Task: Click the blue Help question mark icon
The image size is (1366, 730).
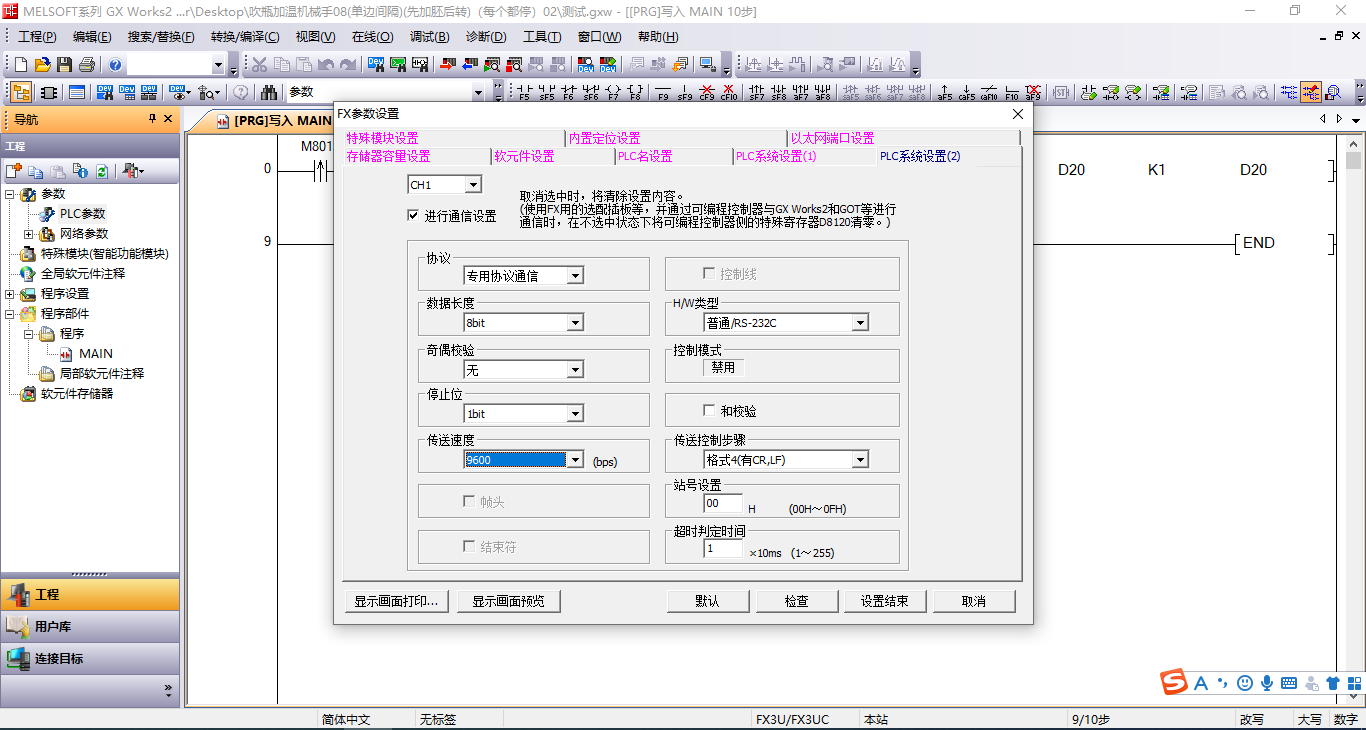Action: [x=115, y=65]
